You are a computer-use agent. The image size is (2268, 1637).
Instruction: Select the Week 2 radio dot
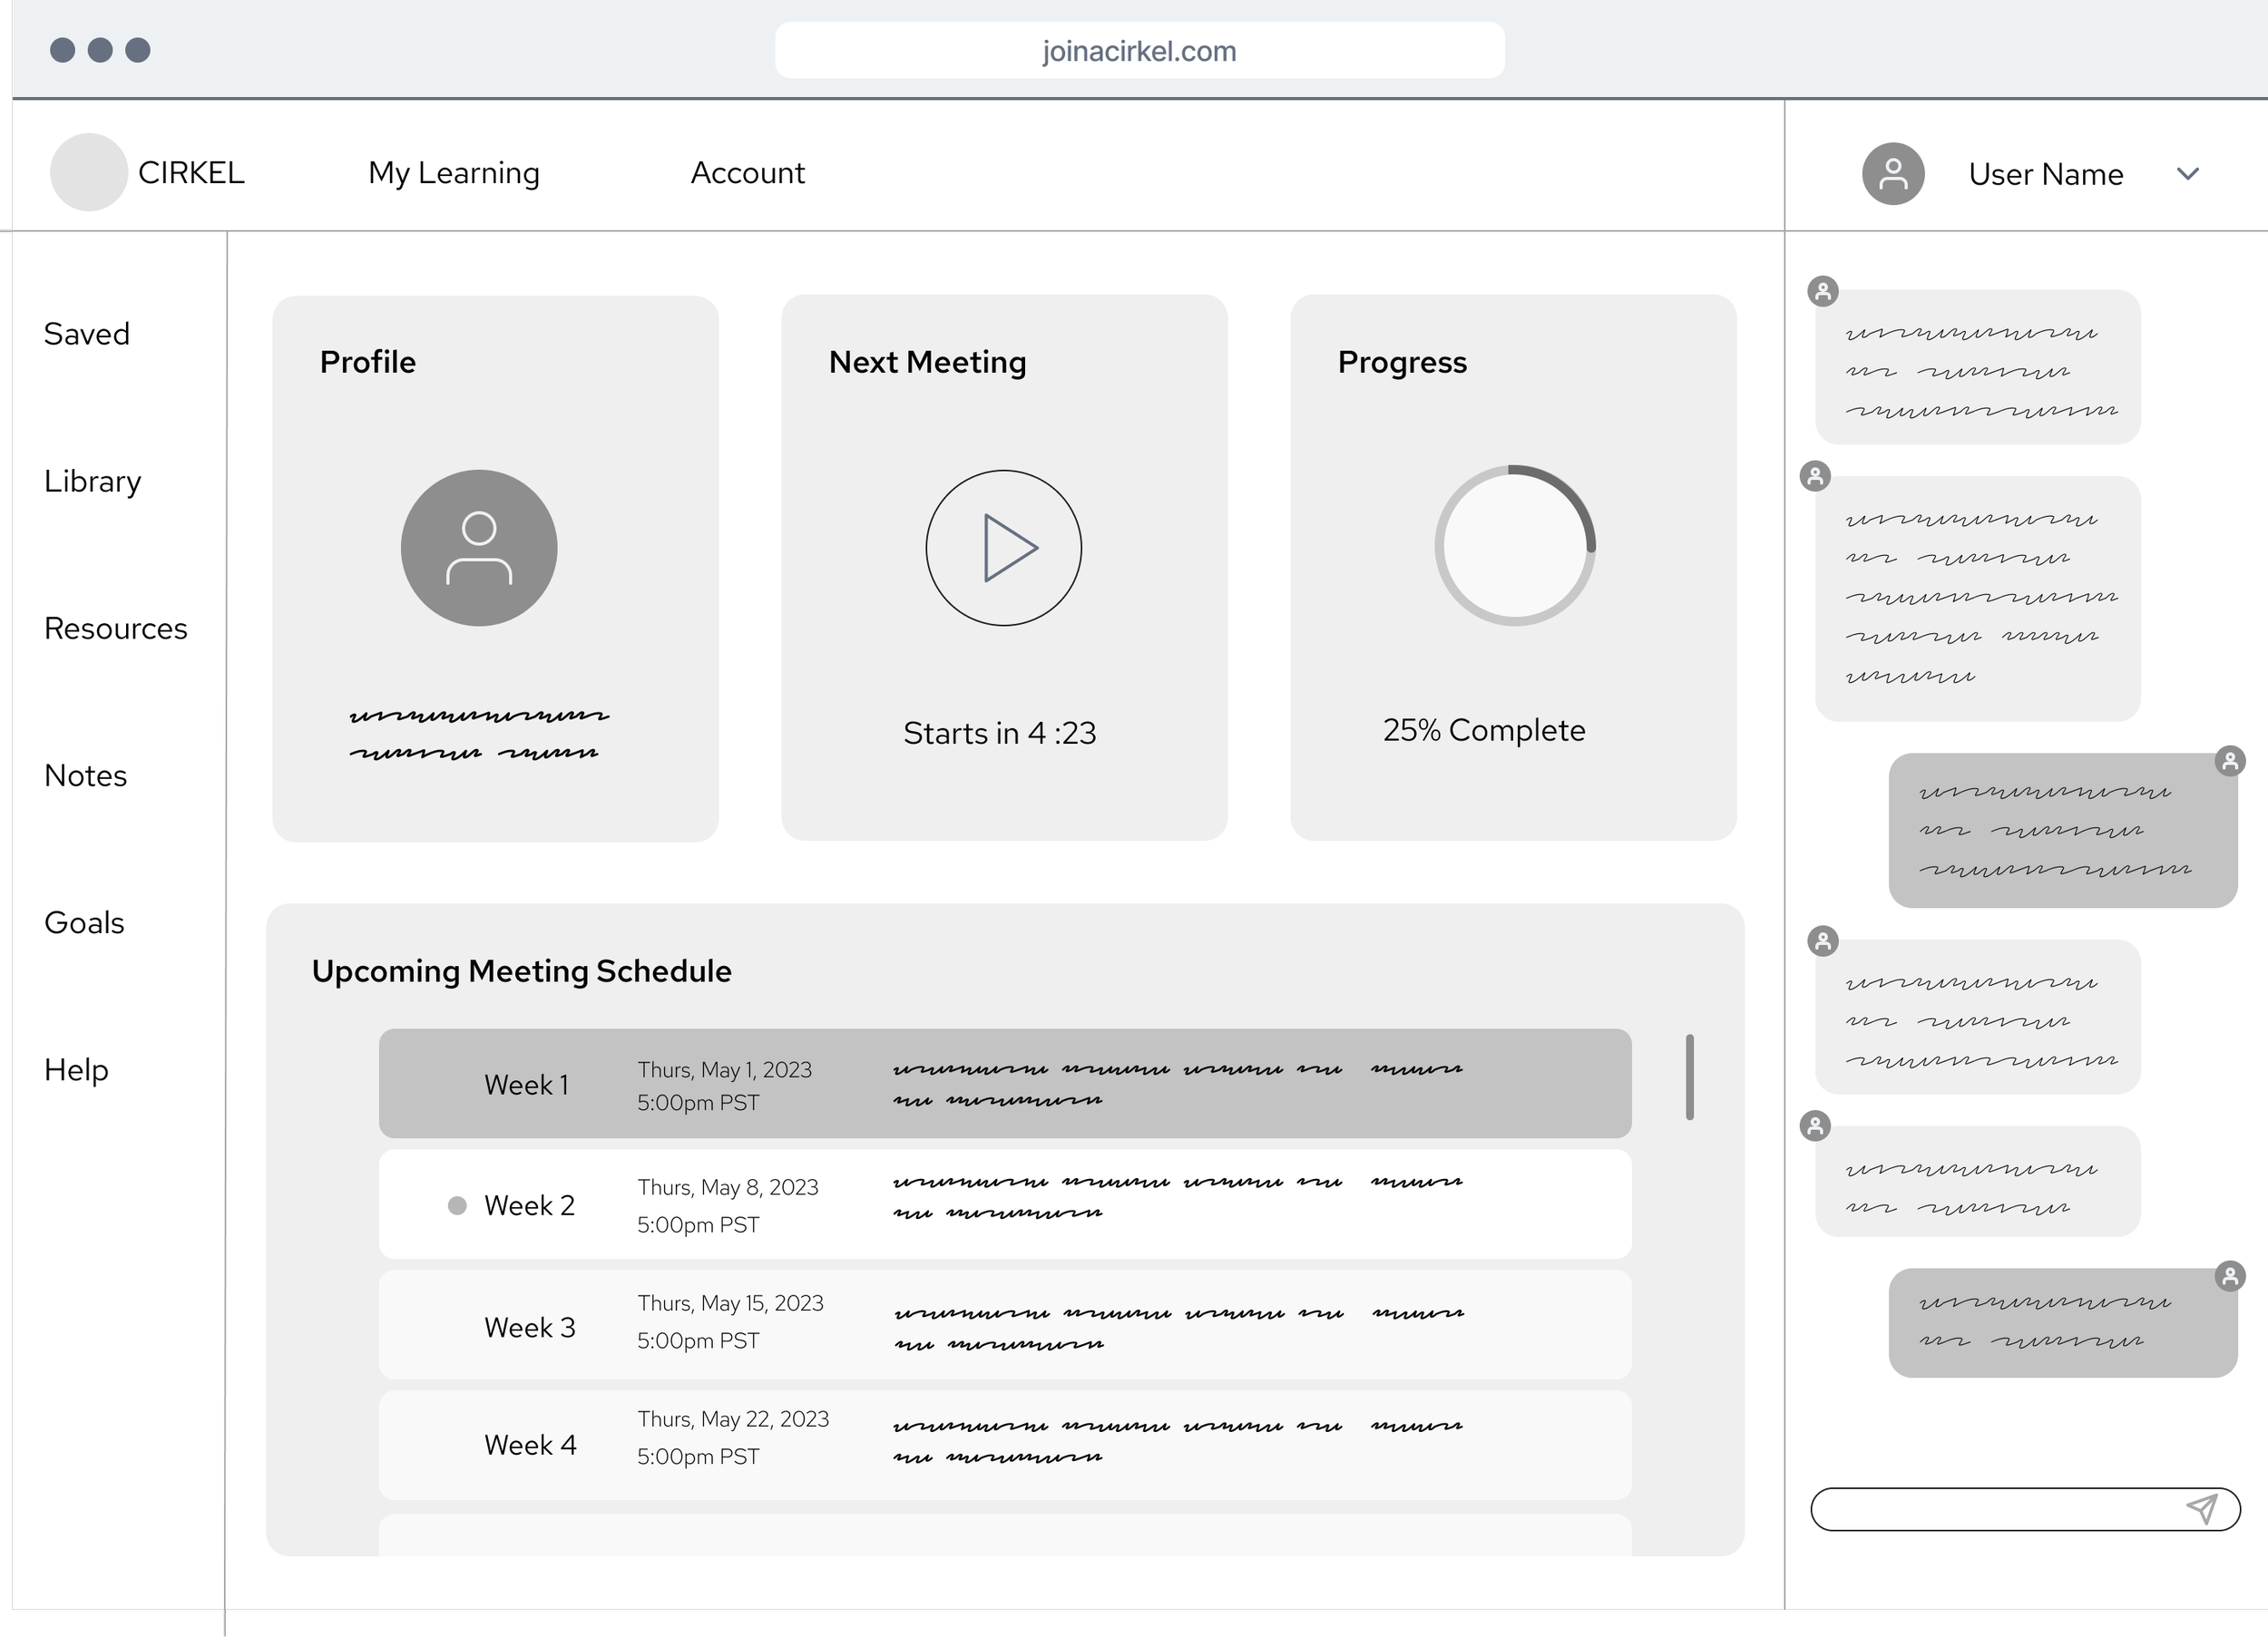457,1205
